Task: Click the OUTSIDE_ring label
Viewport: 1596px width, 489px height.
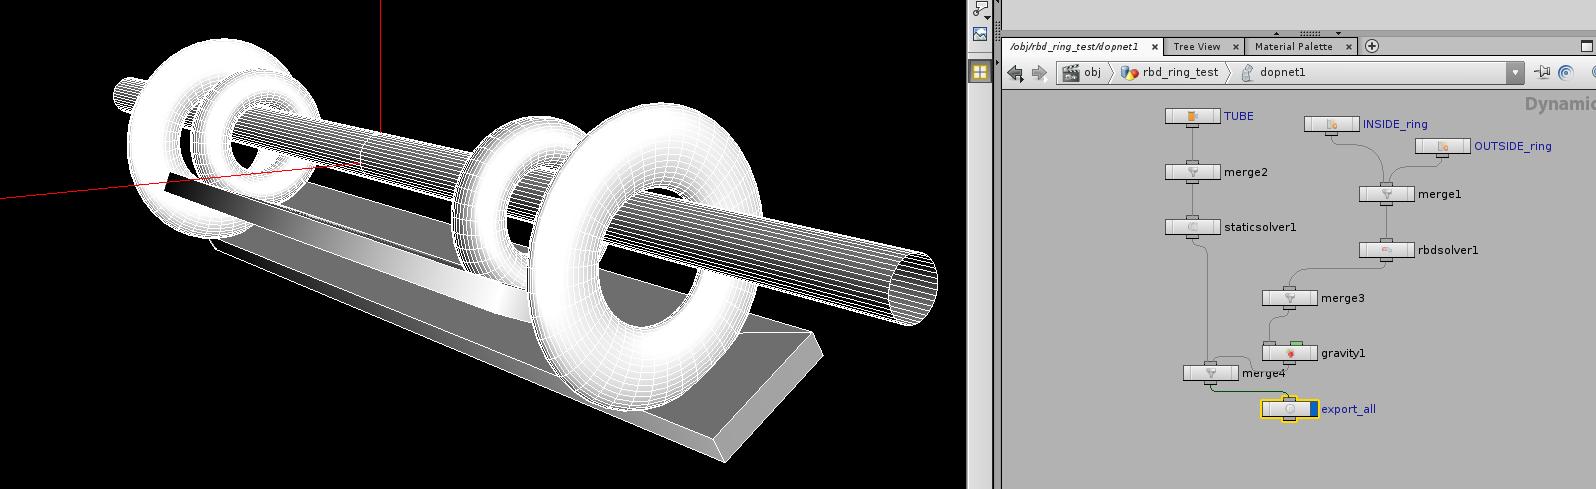Action: point(1513,147)
